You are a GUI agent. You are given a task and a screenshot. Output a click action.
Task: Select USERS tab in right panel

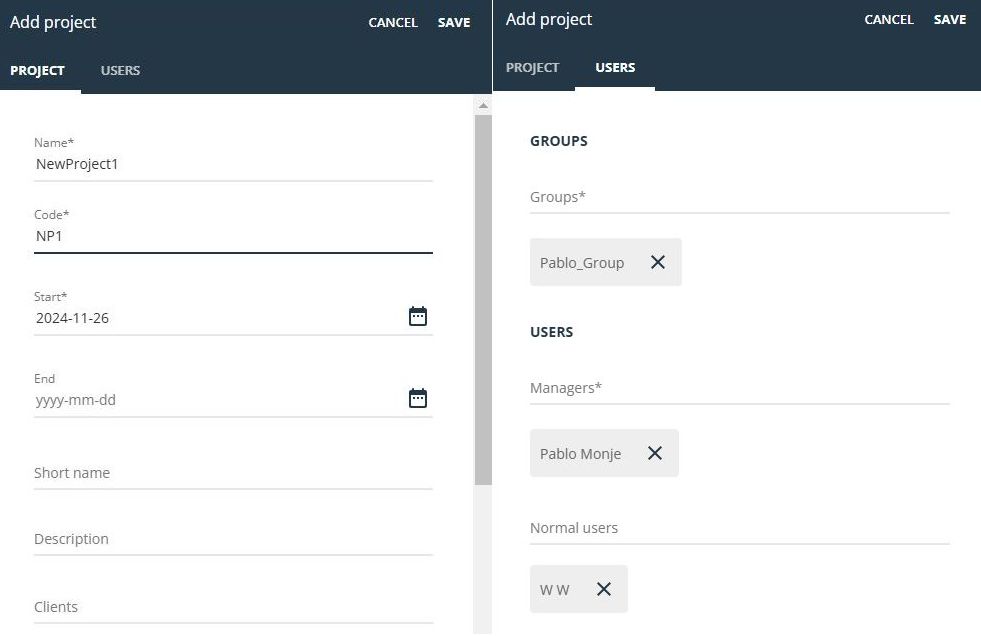click(615, 68)
